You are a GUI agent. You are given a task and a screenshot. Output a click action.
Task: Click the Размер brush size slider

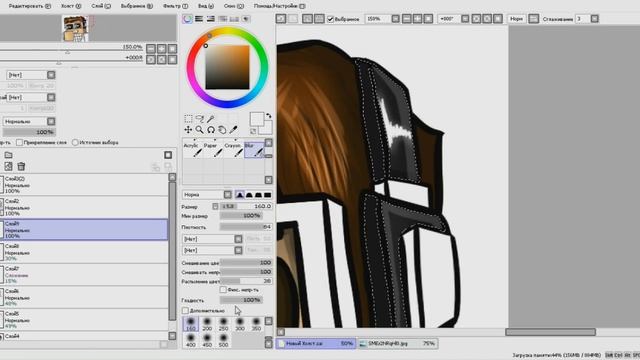246,206
